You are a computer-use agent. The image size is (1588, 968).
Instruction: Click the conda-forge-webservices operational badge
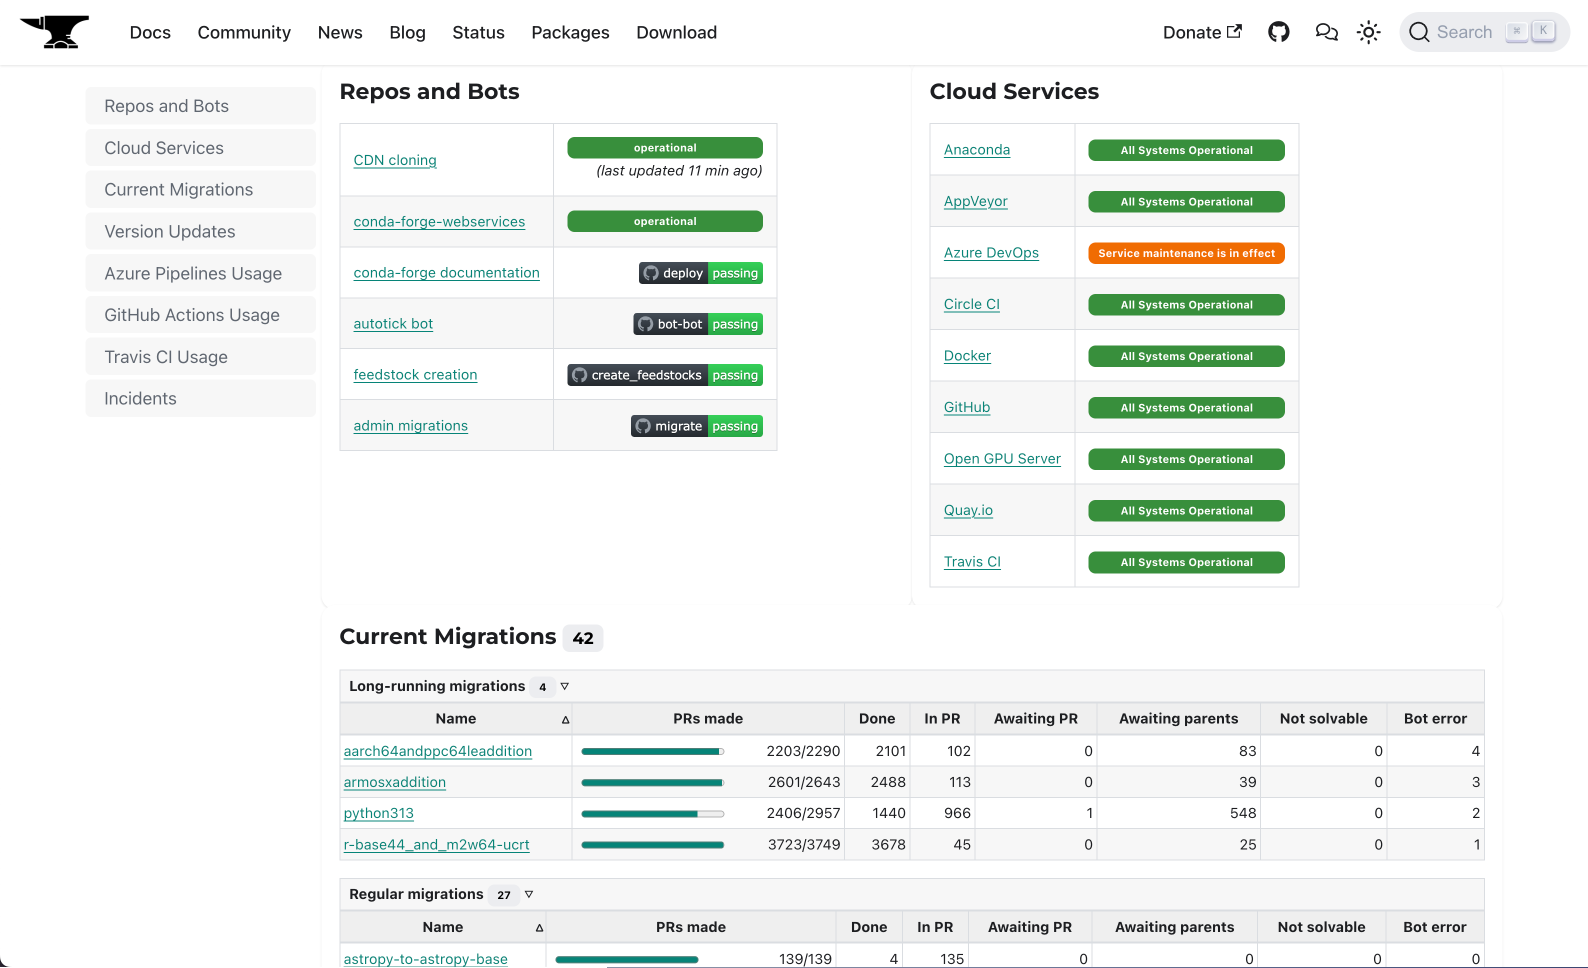tap(665, 221)
